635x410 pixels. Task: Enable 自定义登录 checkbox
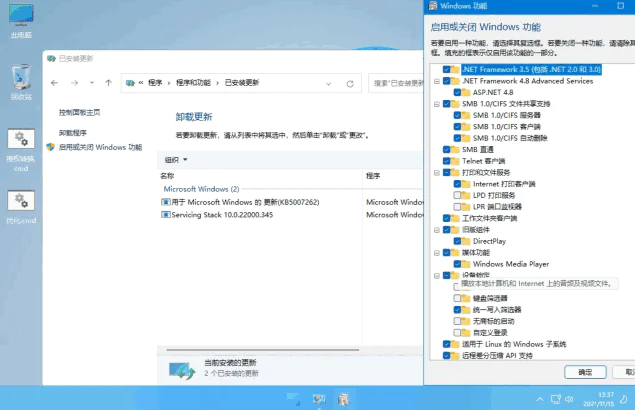(x=457, y=333)
